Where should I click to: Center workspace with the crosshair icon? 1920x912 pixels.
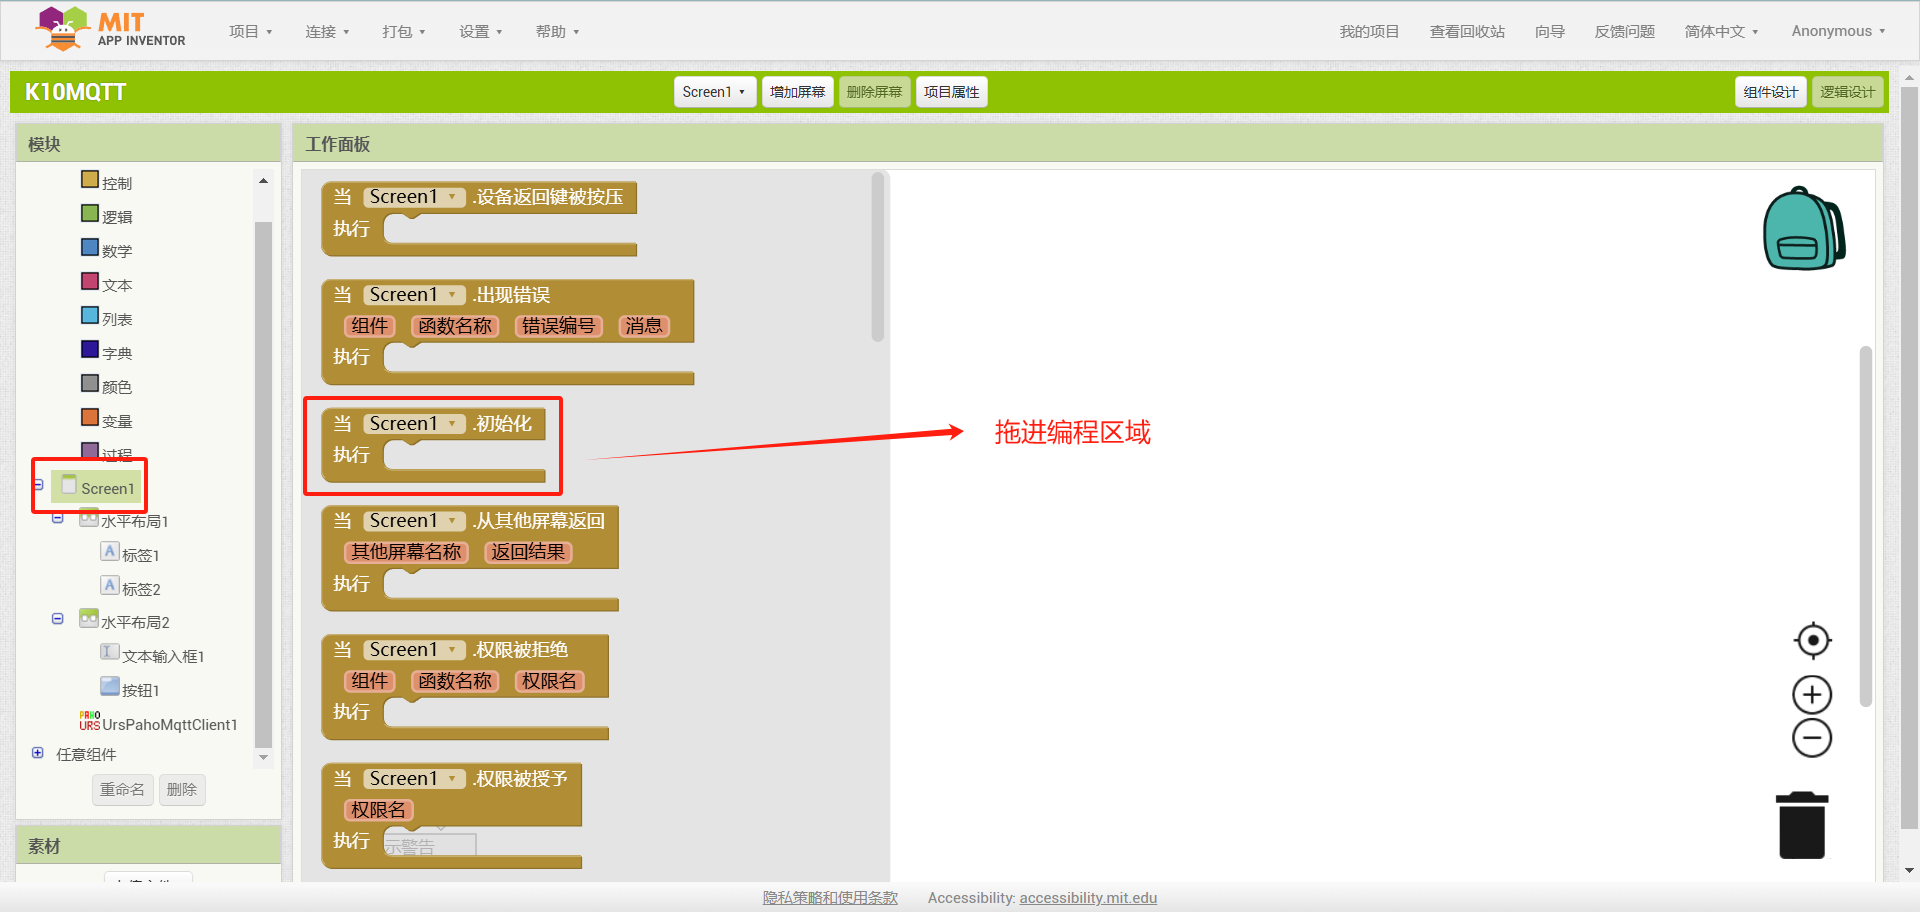1812,640
